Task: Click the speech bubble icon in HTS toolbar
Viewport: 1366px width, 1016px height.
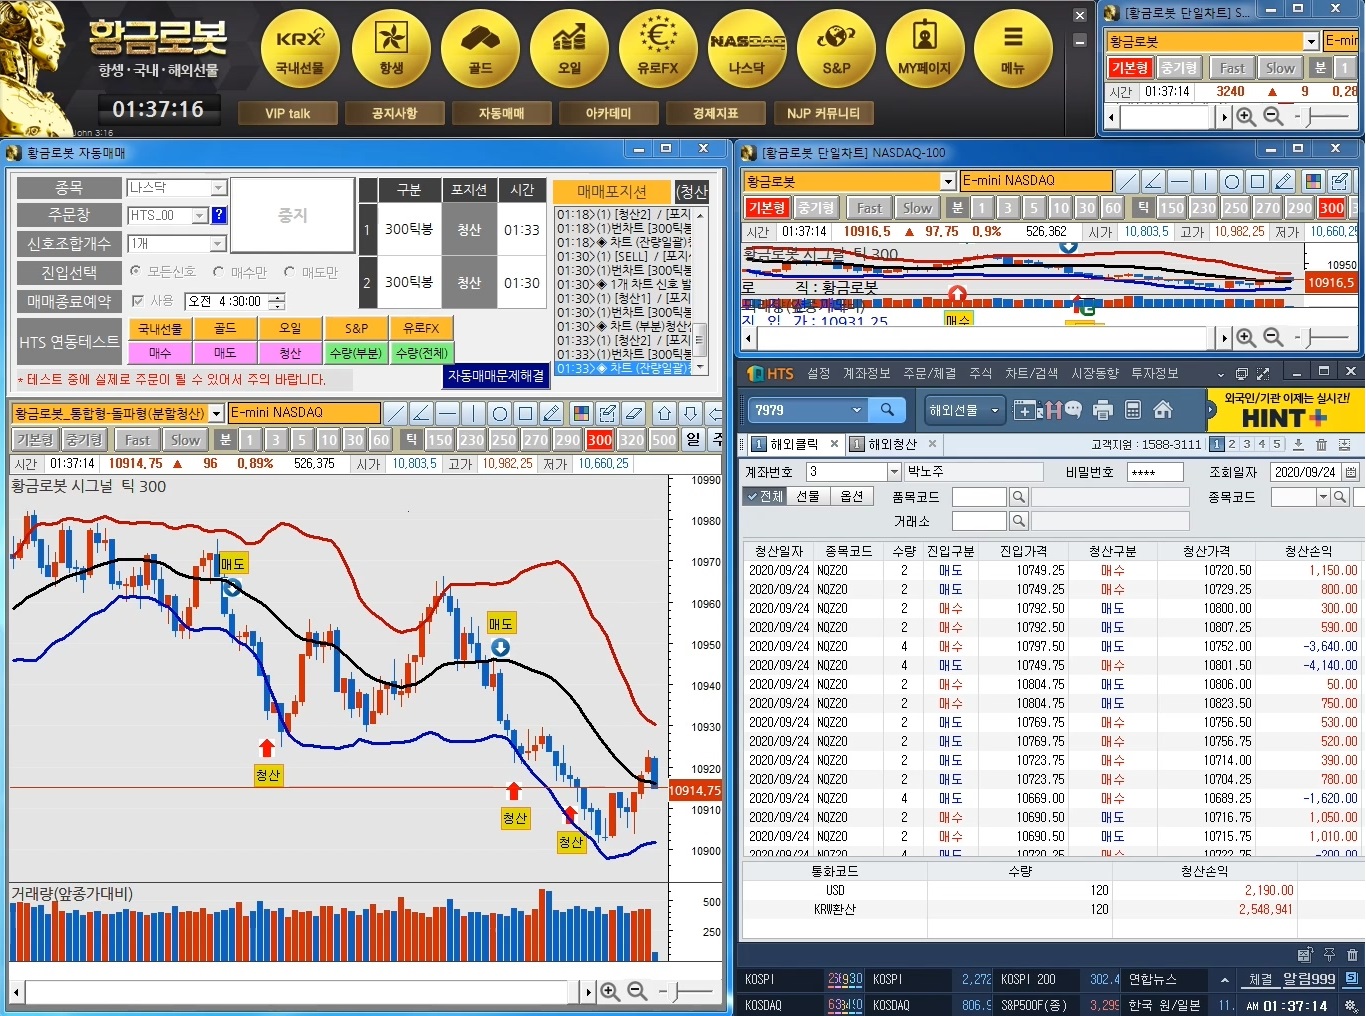Action: [1073, 409]
